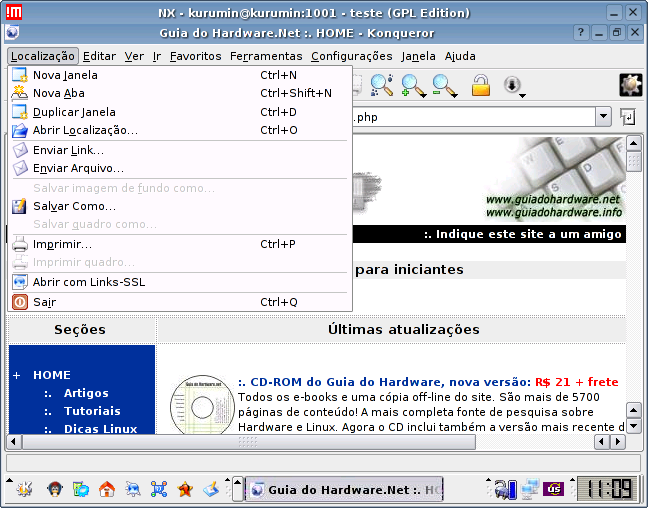This screenshot has width=648, height=508.
Task: Click the go button beside address bar
Action: (628, 117)
